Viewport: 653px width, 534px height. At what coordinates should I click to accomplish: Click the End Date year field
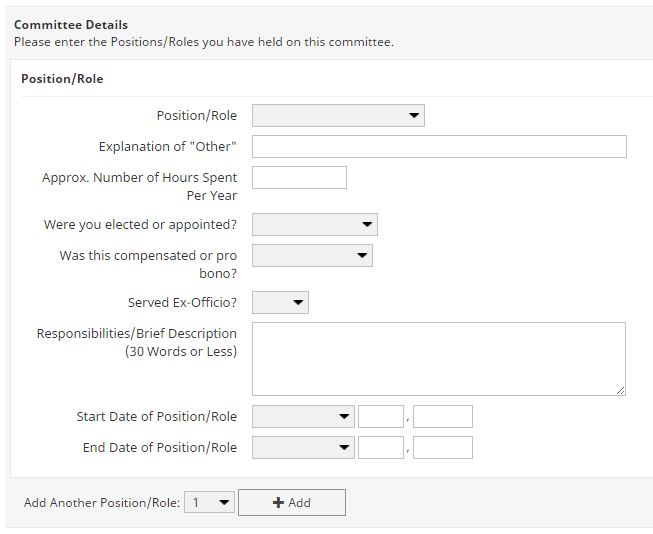(442, 448)
